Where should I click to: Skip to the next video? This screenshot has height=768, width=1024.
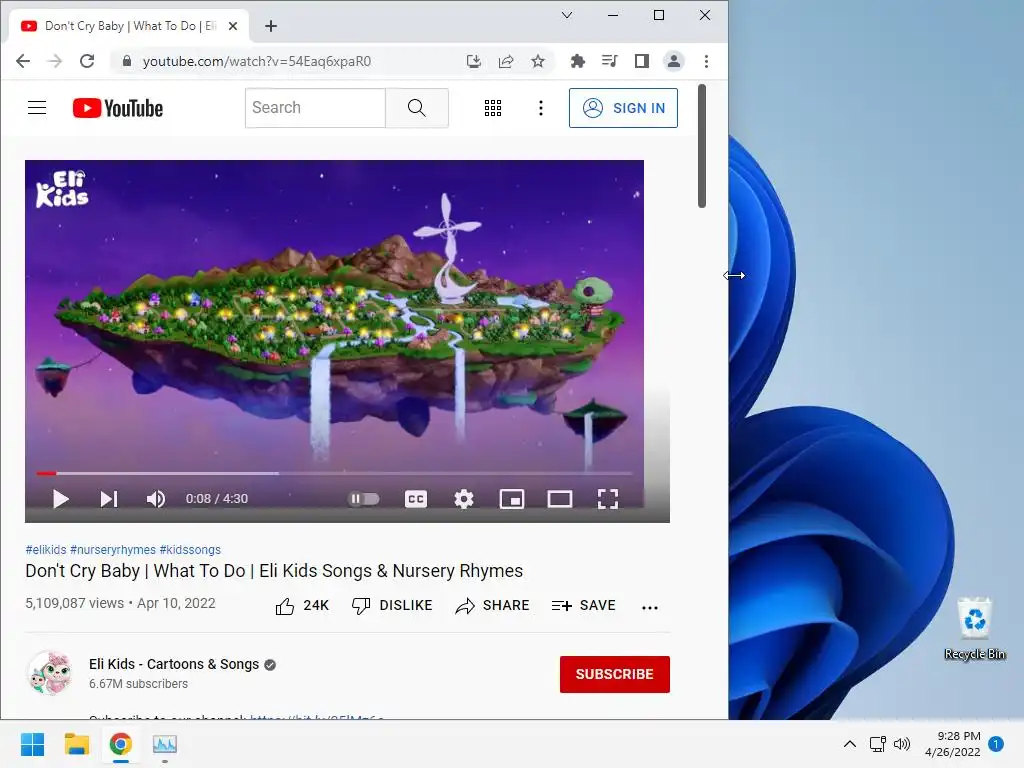[x=109, y=499]
